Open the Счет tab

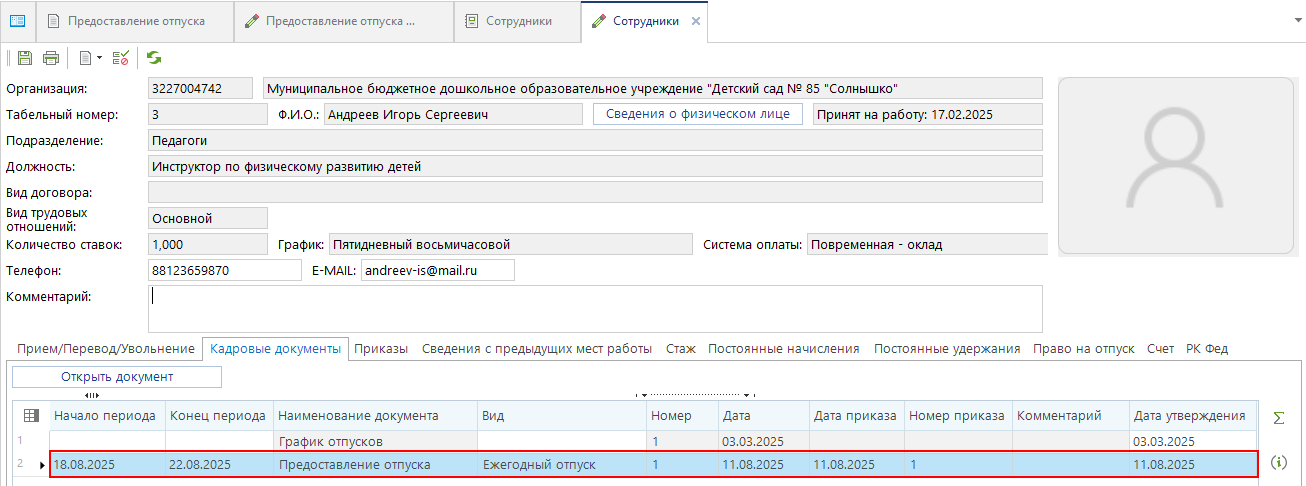point(1160,349)
